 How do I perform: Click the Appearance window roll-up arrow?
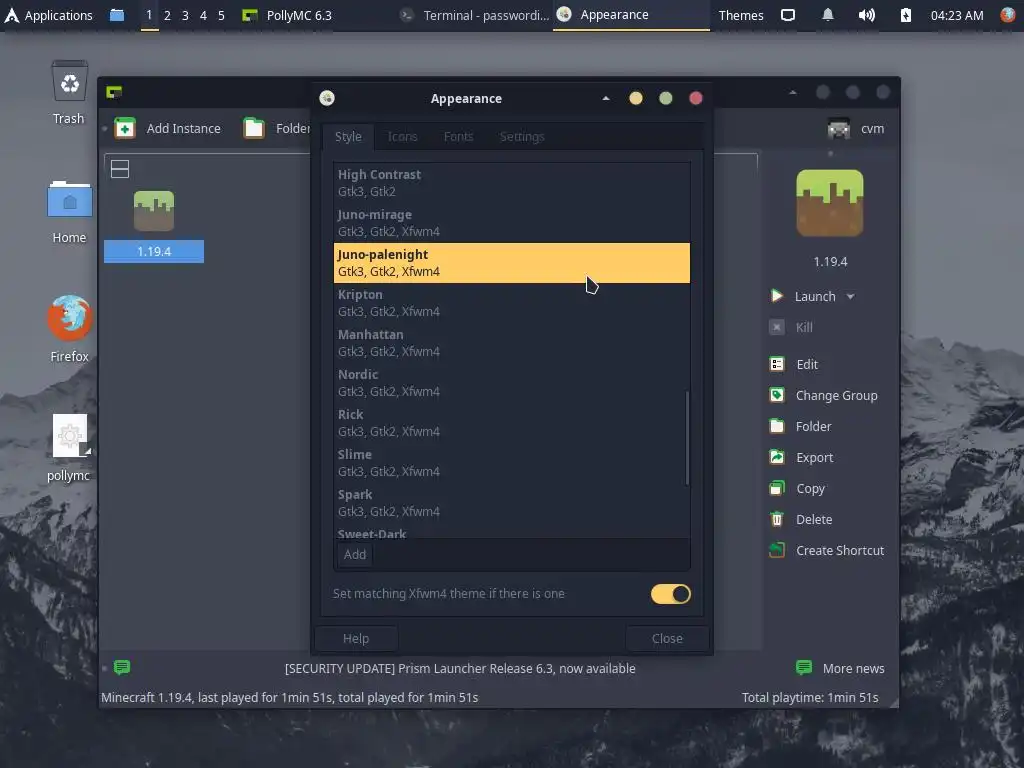click(605, 98)
